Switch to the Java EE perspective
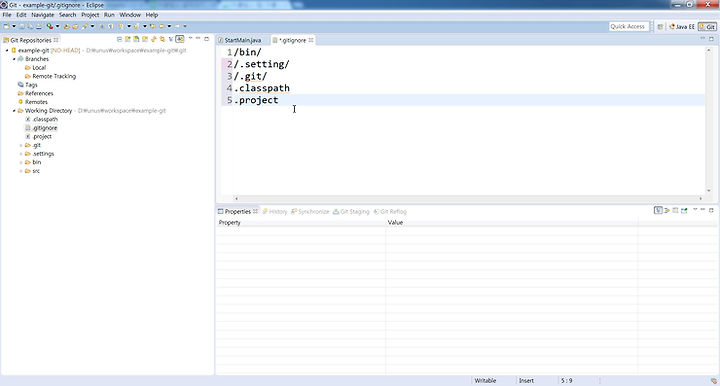 pos(682,27)
